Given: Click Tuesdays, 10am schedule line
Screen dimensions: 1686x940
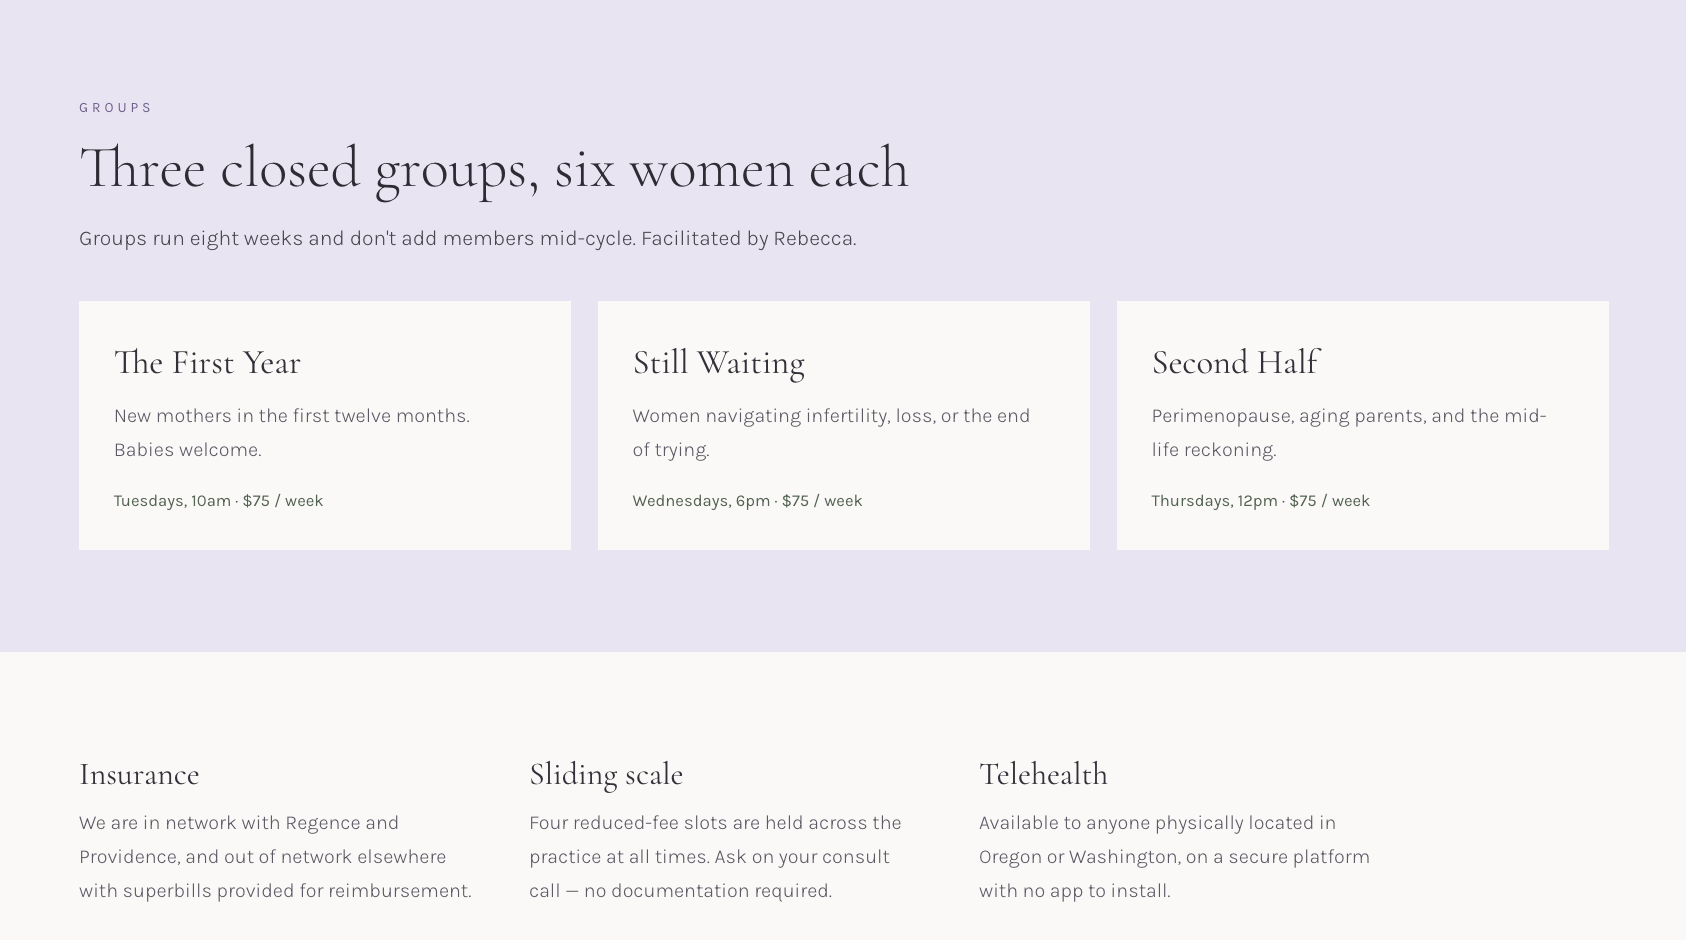Looking at the screenshot, I should coord(218,500).
